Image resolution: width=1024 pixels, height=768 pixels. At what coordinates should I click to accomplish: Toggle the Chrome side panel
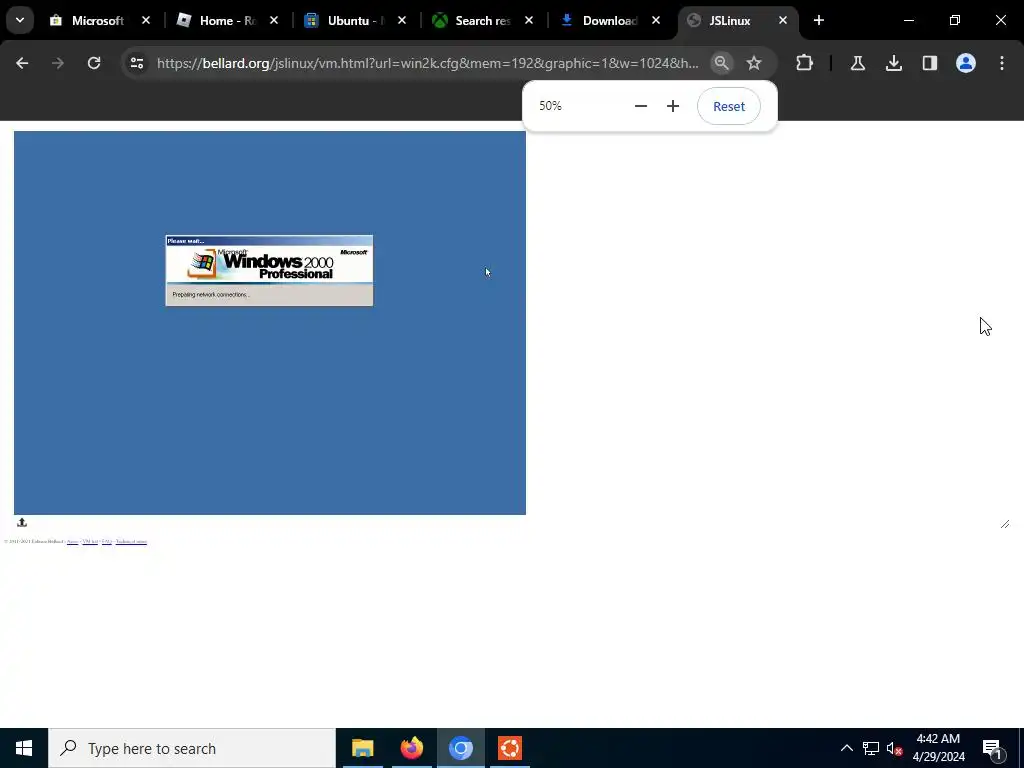click(929, 63)
